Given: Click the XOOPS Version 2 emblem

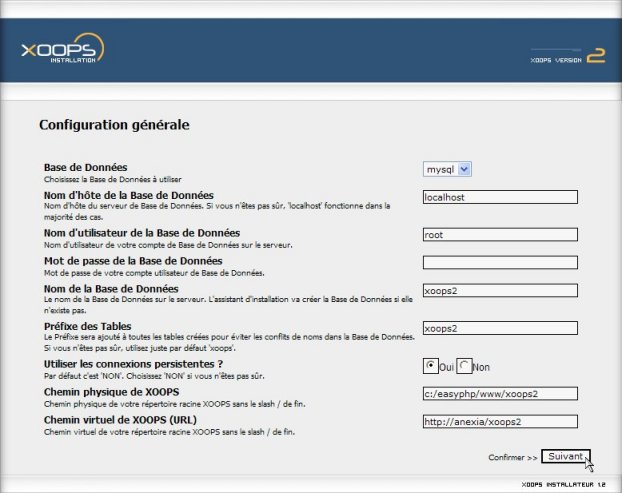Looking at the screenshot, I should (x=568, y=56).
